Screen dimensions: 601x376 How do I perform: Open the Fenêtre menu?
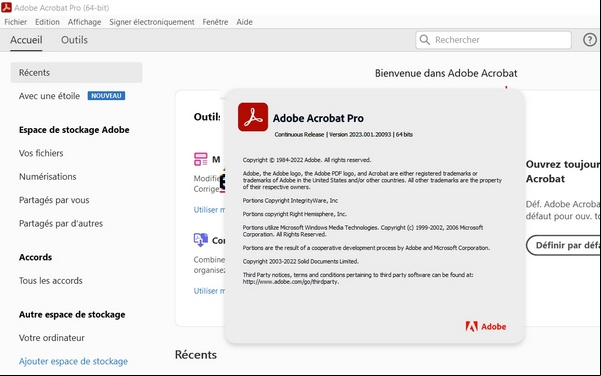point(215,22)
